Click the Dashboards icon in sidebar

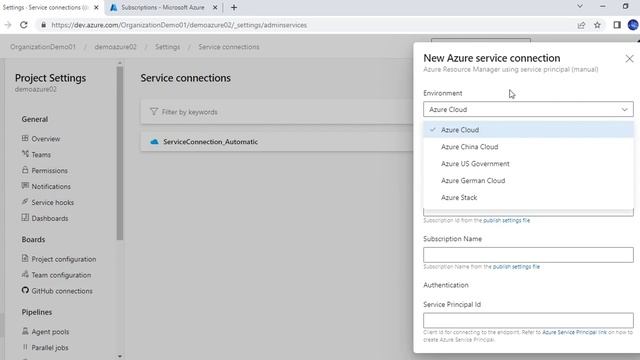click(x=25, y=218)
